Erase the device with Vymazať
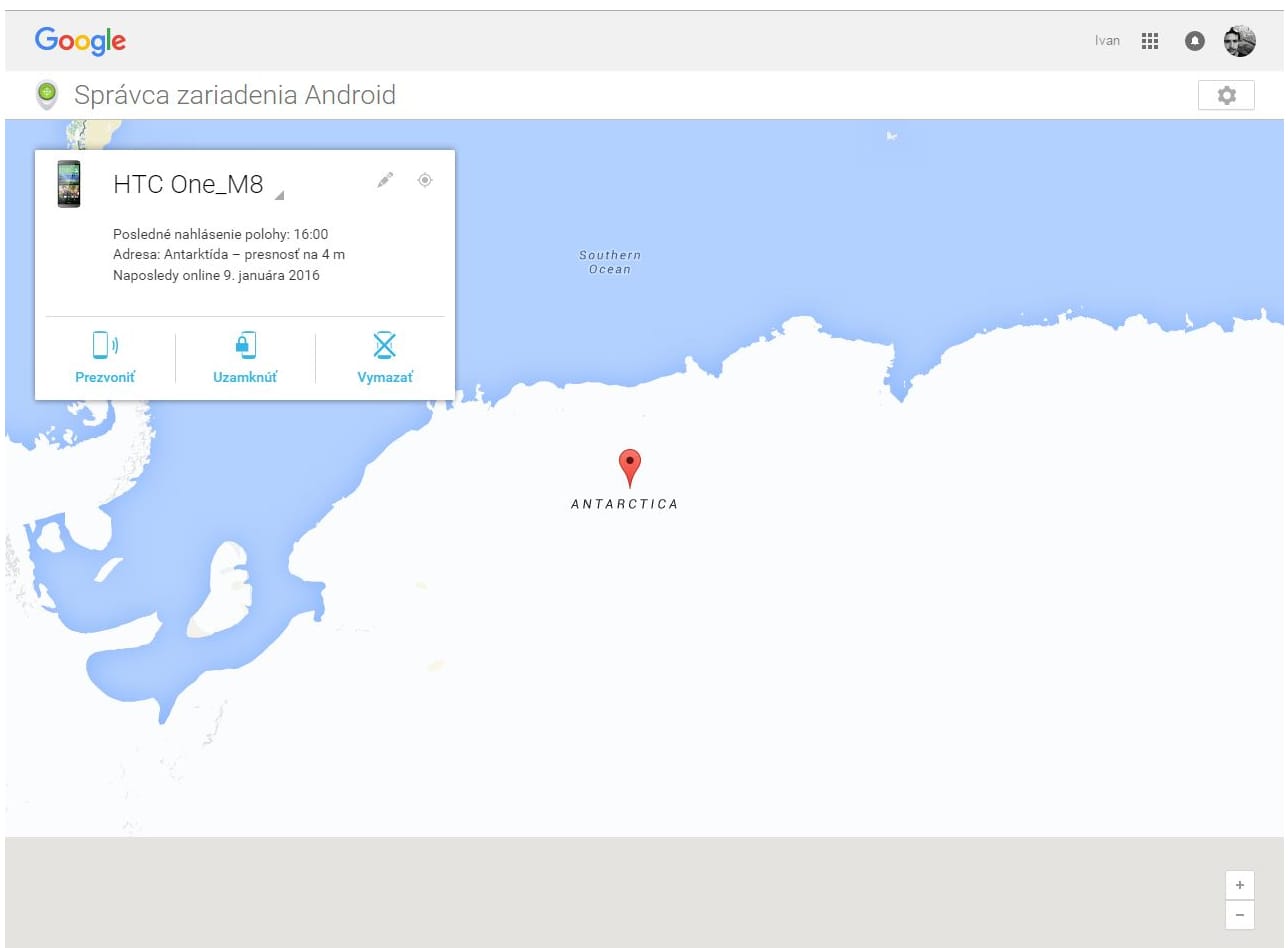 tap(385, 358)
